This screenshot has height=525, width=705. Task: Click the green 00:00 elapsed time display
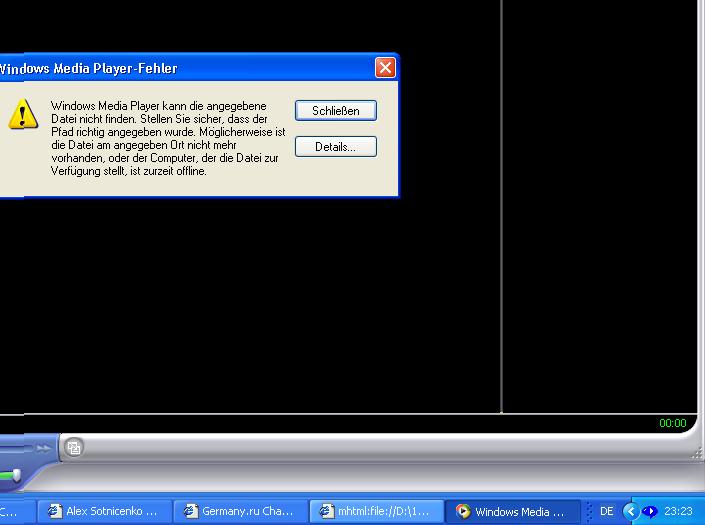673,423
